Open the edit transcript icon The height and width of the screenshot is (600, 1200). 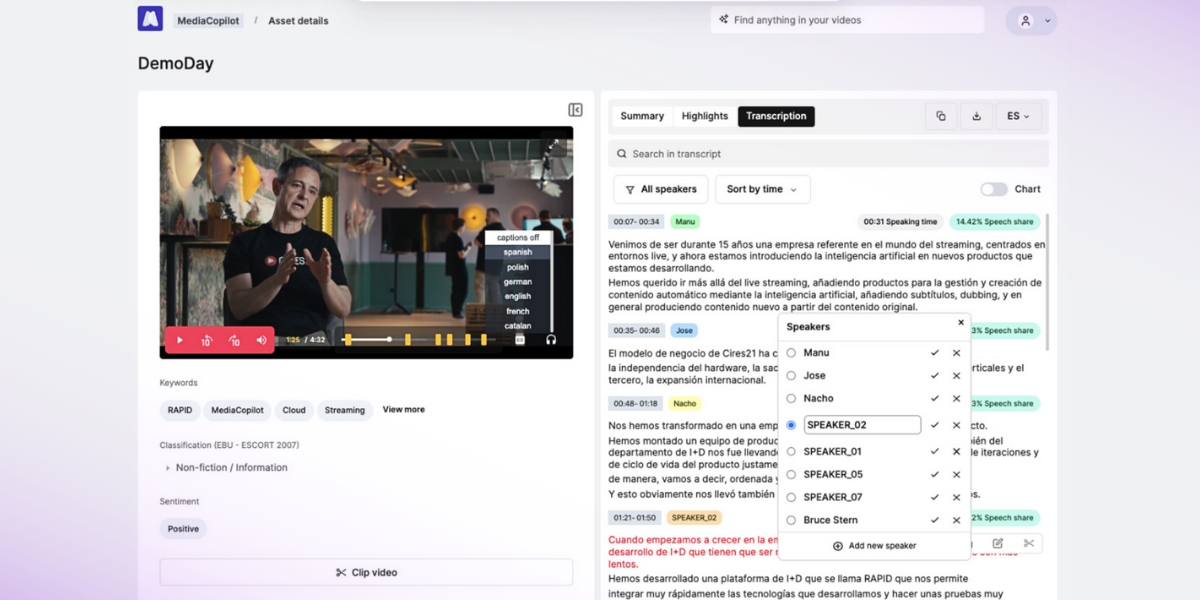pyautogui.click(x=998, y=543)
